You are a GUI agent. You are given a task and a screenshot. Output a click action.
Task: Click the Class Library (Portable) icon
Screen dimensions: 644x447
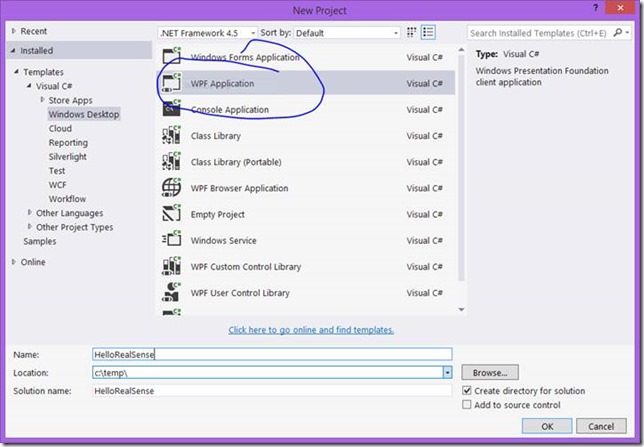coord(171,161)
